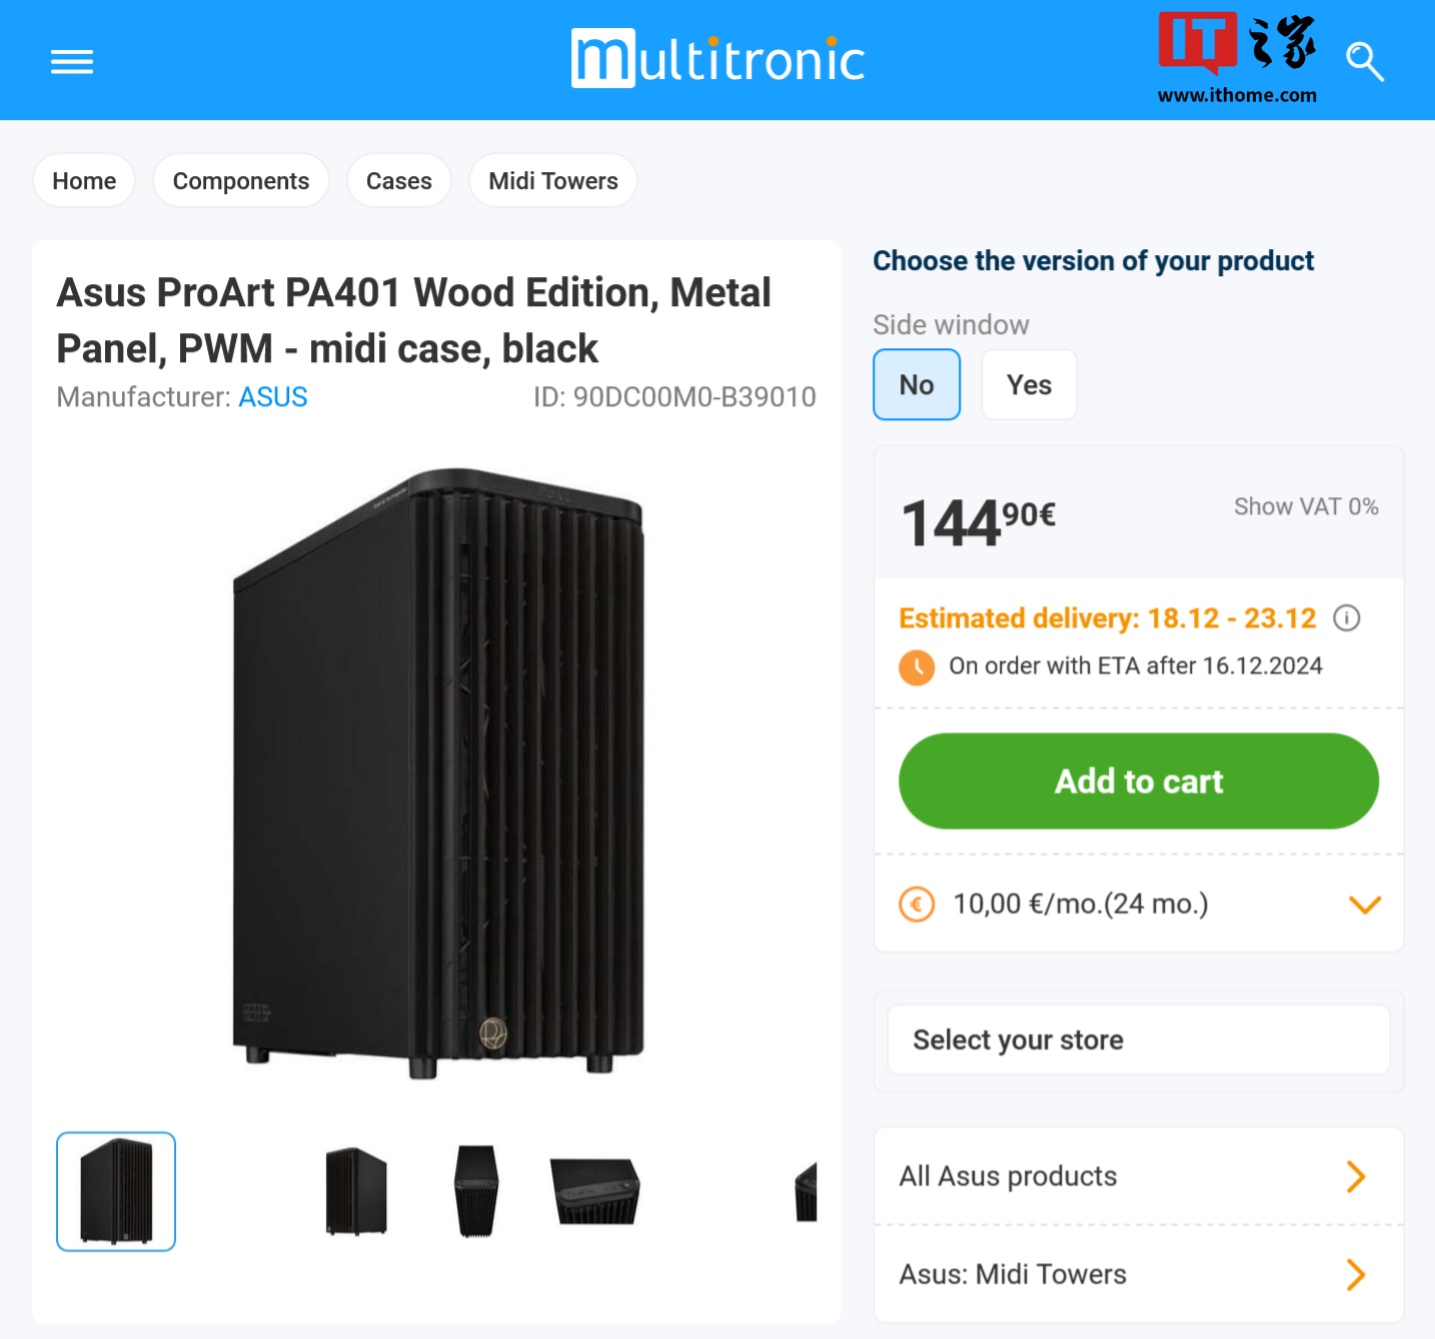Viewport: 1435px width, 1339px height.
Task: Open the Select your store dropdown
Action: coord(1138,1040)
